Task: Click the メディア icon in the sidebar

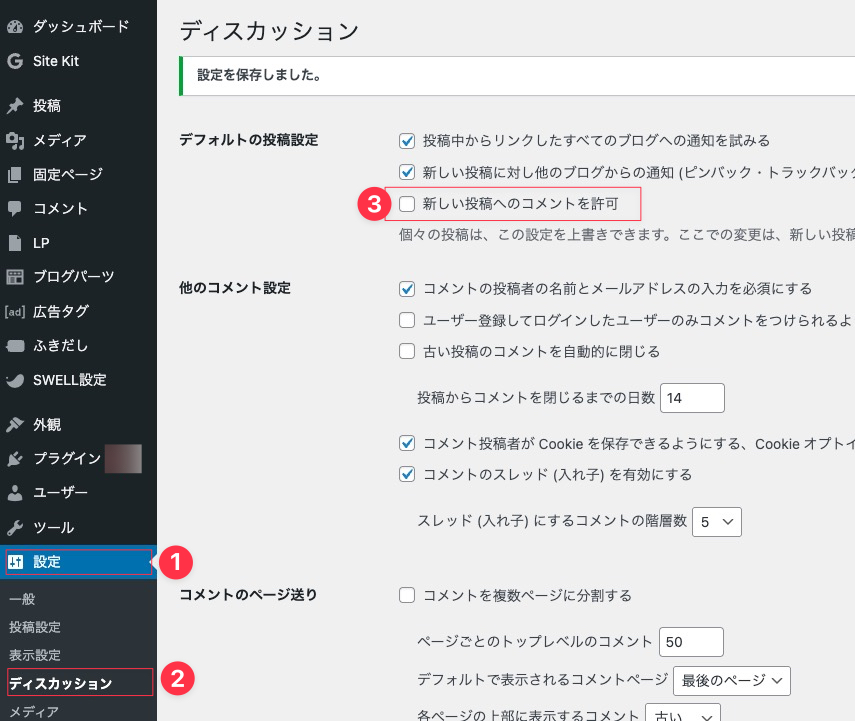Action: tap(15, 140)
